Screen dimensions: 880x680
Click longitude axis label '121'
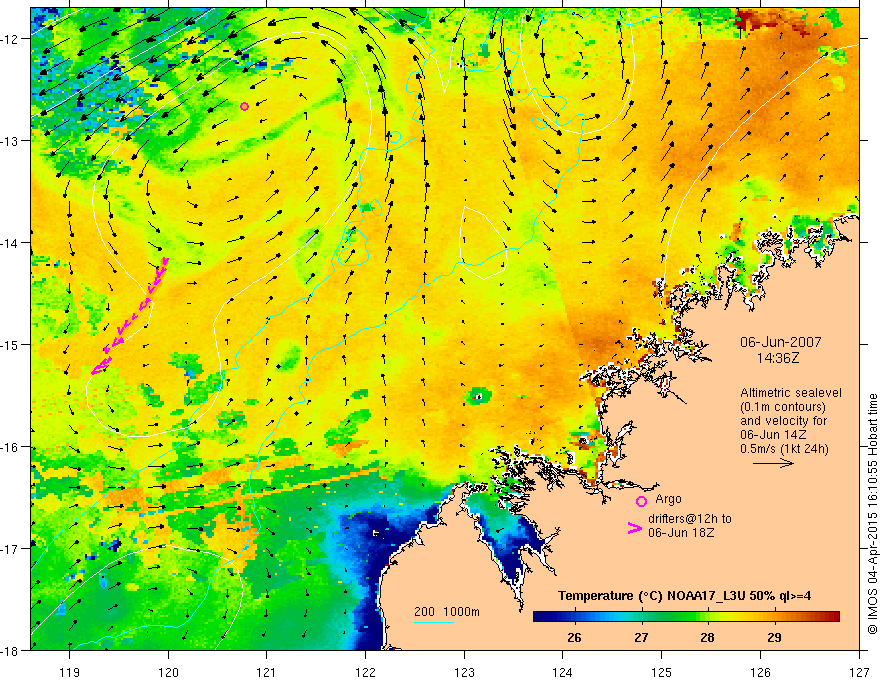(x=267, y=672)
